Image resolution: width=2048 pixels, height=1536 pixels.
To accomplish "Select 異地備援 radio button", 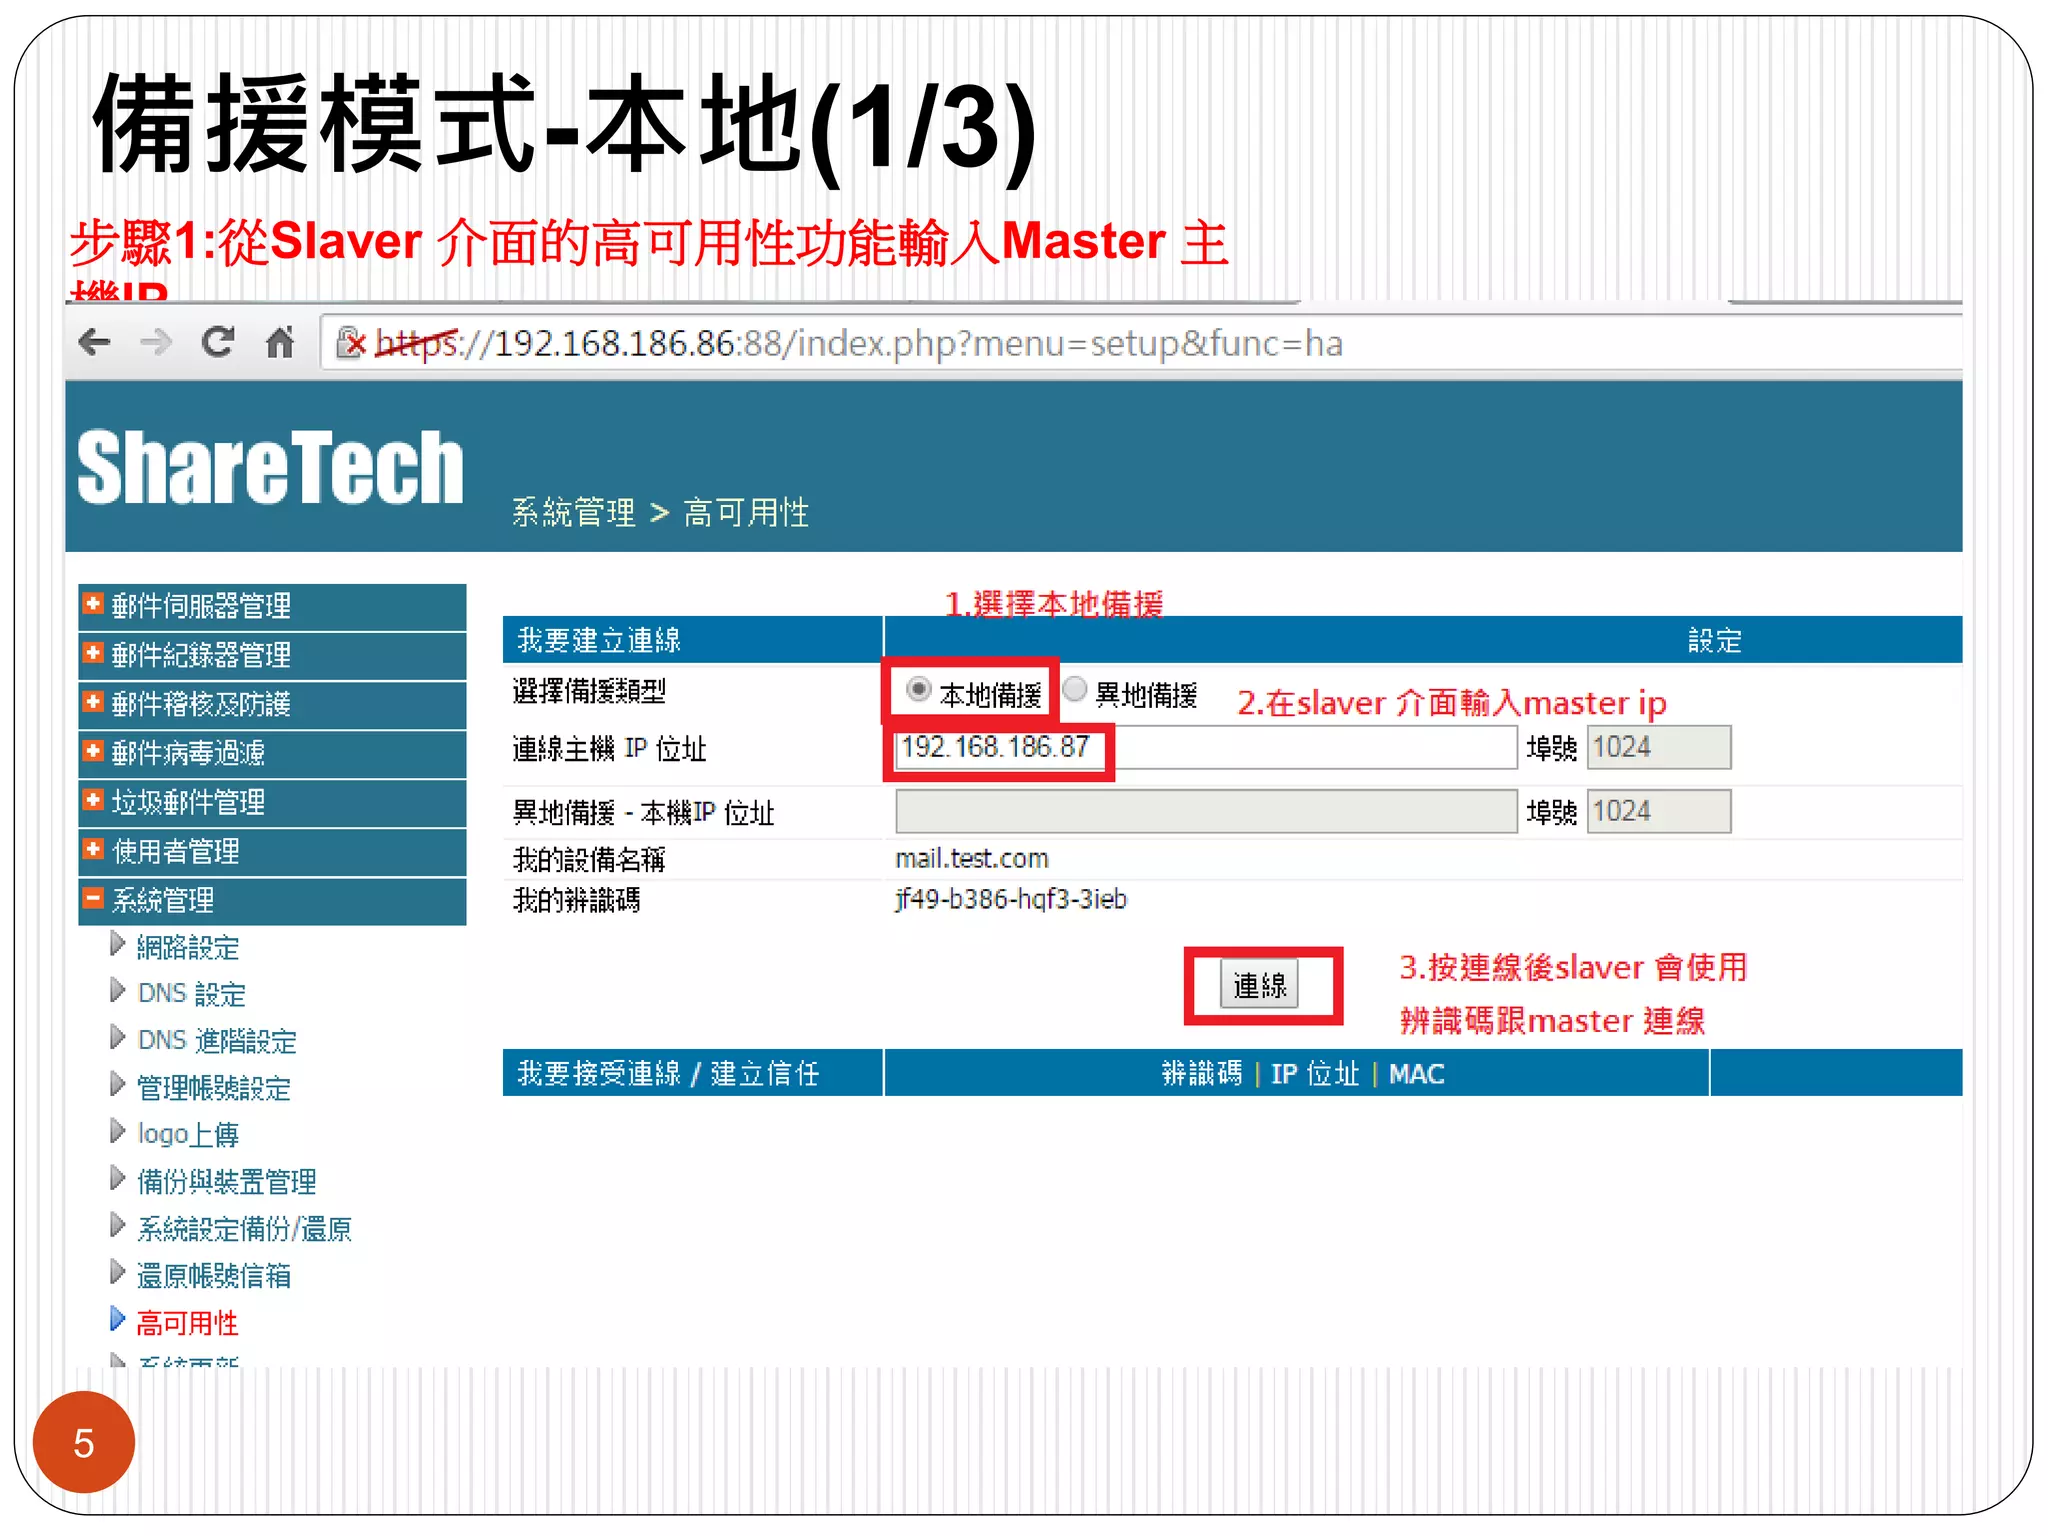I will (1074, 689).
